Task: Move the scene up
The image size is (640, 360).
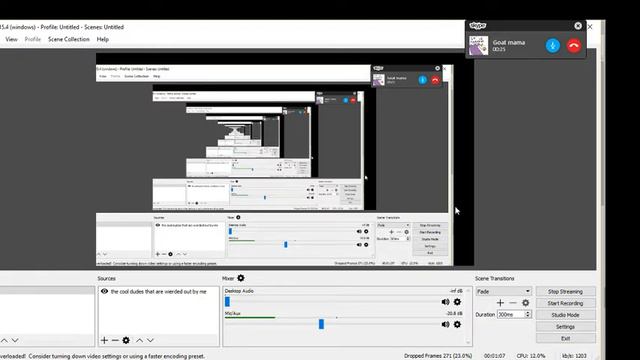Action: [x=4, y=340]
